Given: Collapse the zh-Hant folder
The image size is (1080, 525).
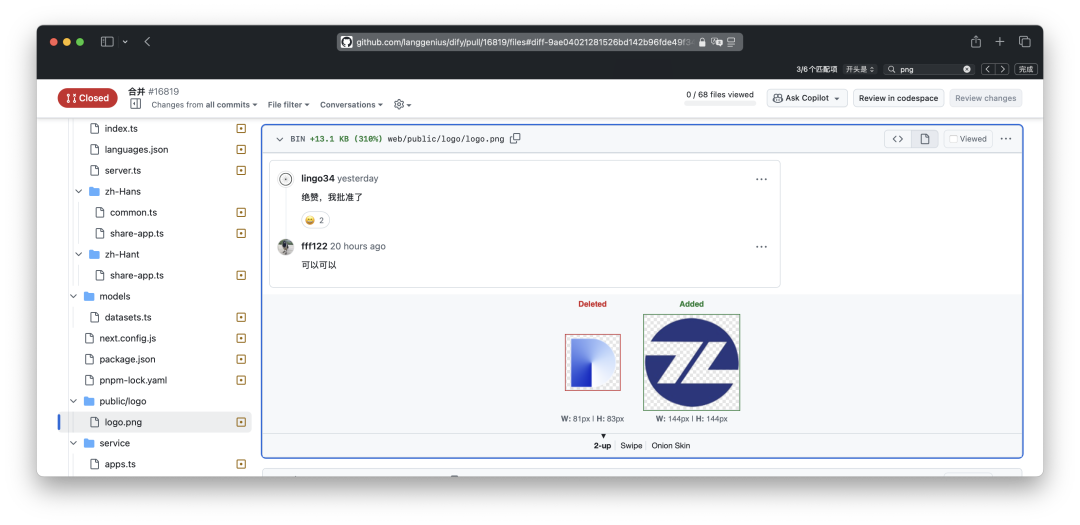Looking at the screenshot, I should [79, 254].
